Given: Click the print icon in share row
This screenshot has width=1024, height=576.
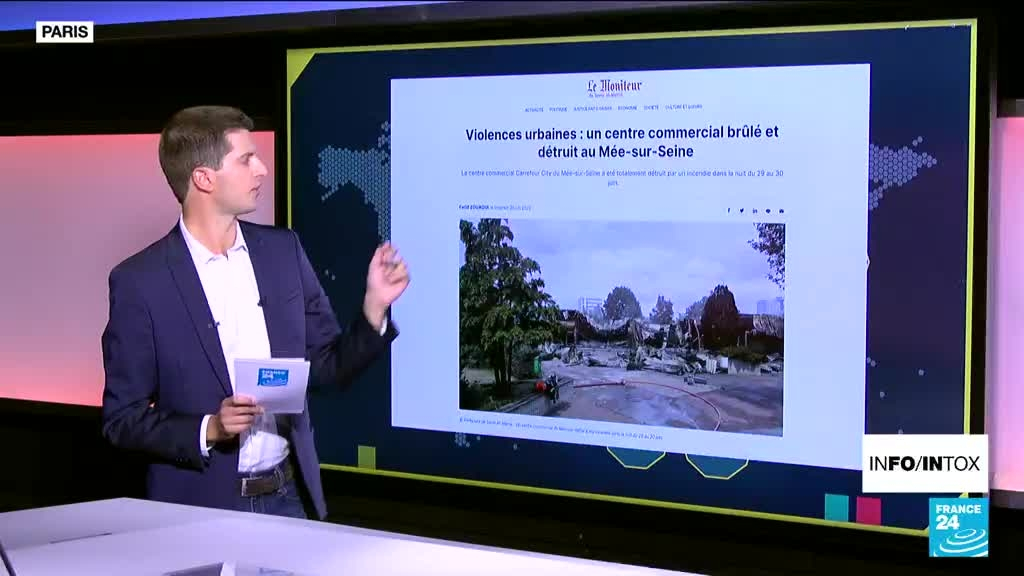Looking at the screenshot, I should tap(781, 211).
